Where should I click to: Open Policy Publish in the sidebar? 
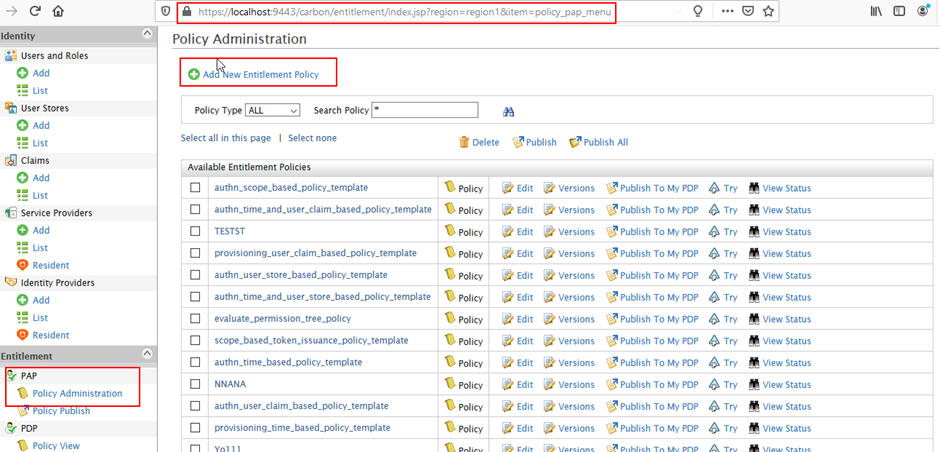coord(61,411)
